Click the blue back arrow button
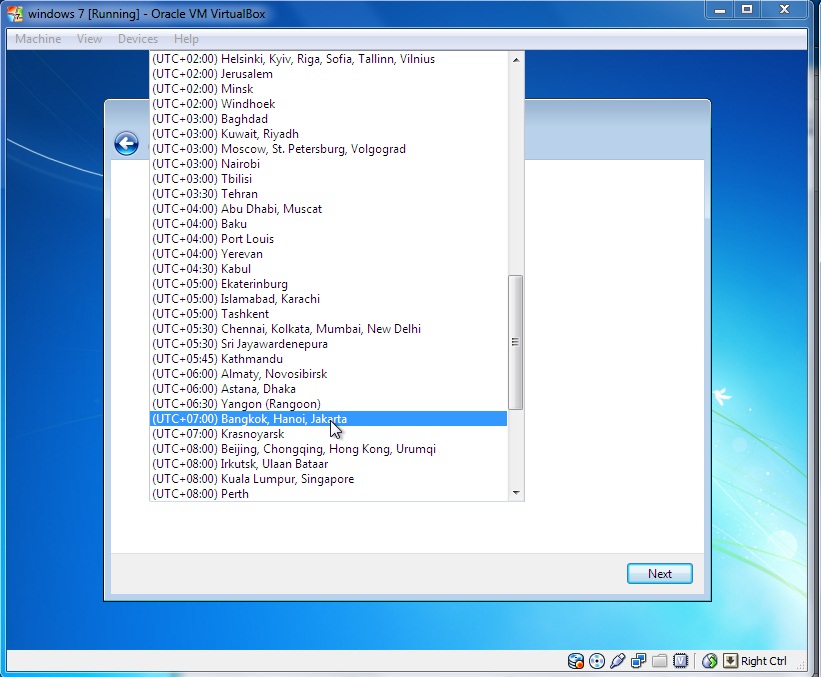This screenshot has width=821, height=677. coord(126,143)
